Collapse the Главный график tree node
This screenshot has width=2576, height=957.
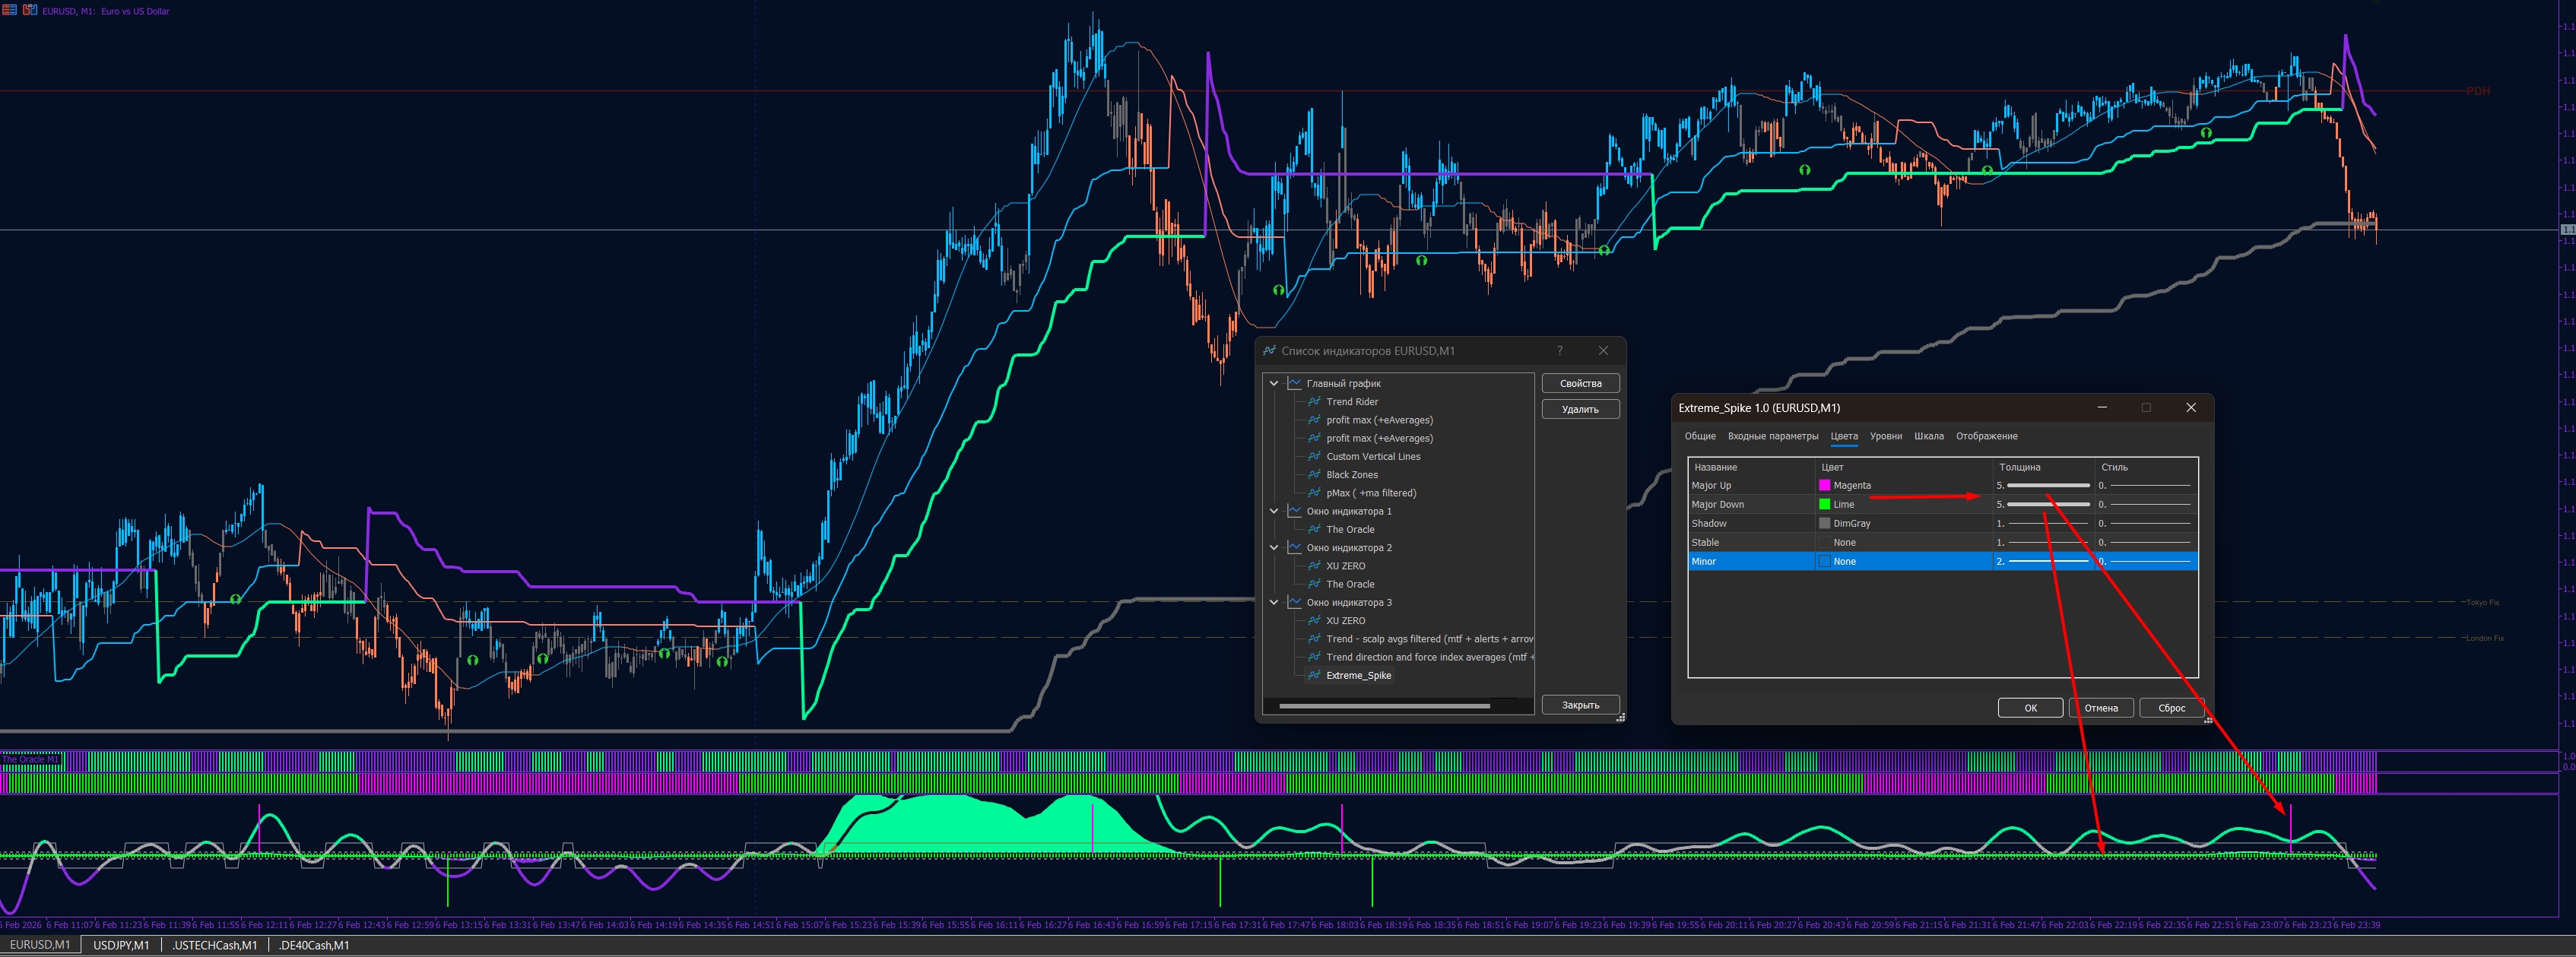tap(1274, 384)
